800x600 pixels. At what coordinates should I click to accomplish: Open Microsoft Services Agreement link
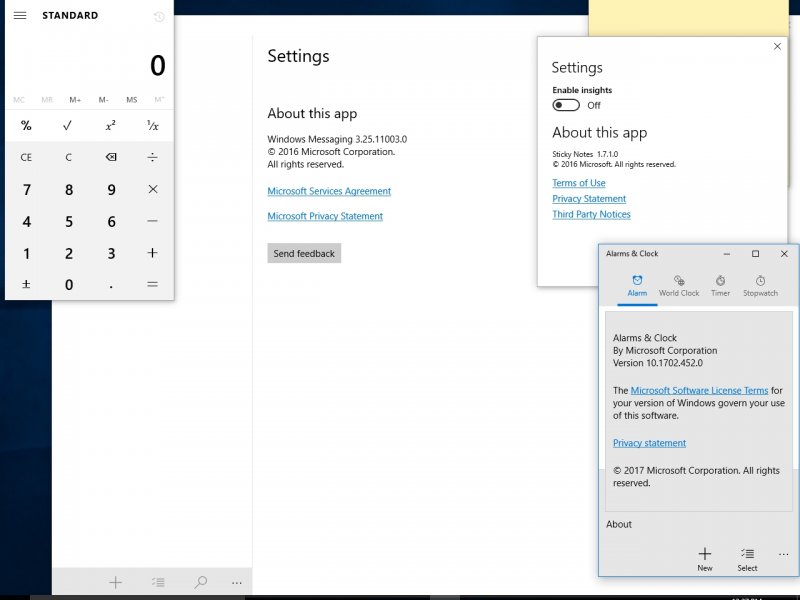pos(329,191)
